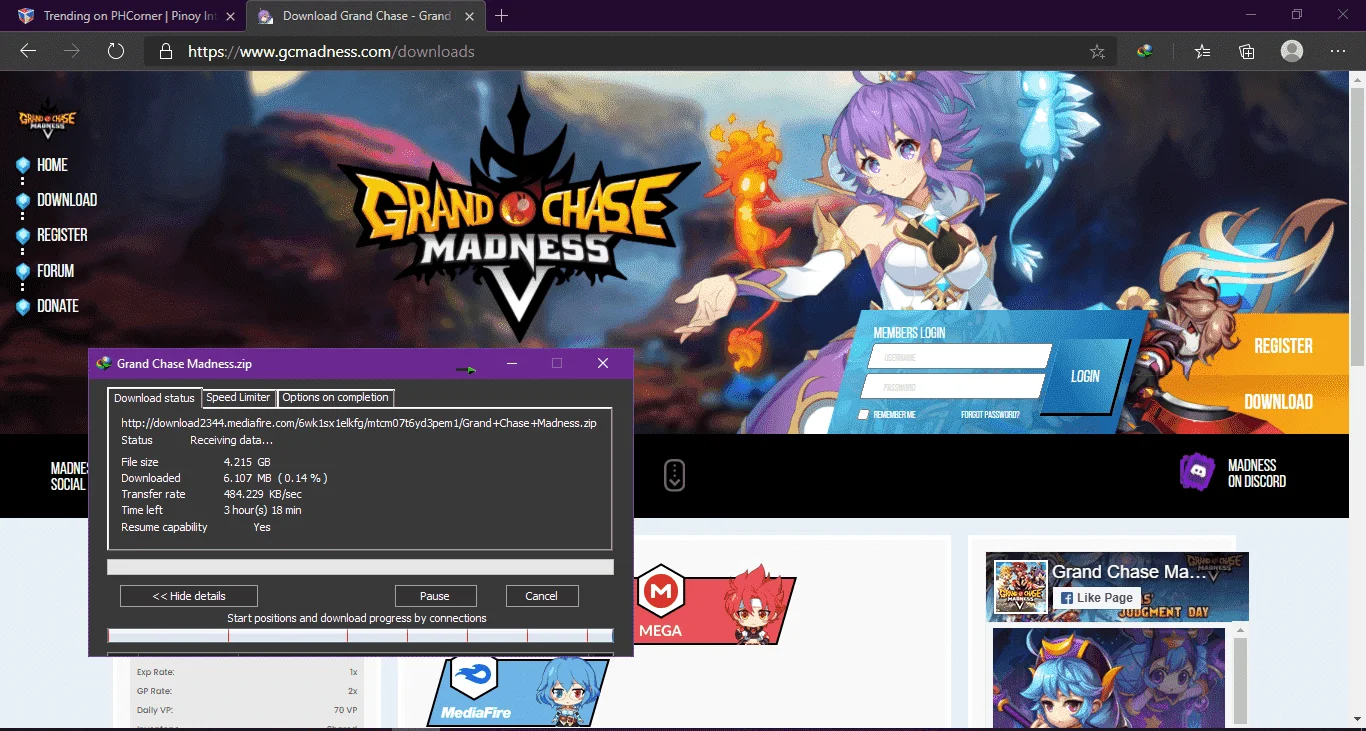Pause the Grand Chase Madness.zip download
1366x731 pixels.
tap(435, 596)
